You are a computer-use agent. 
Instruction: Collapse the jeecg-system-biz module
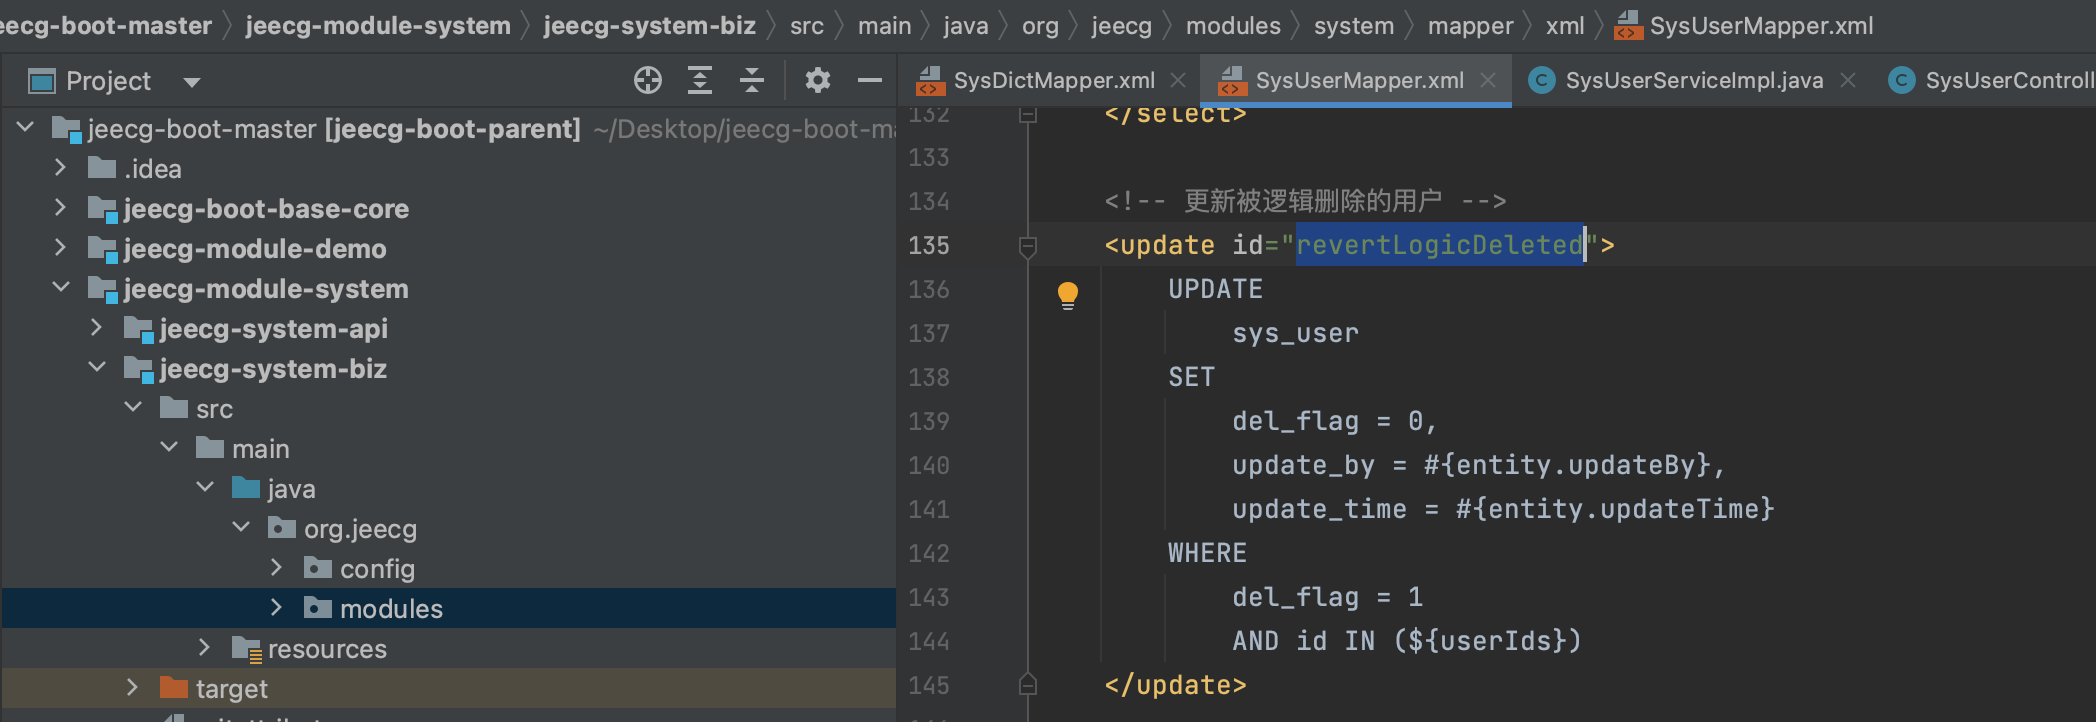click(97, 367)
